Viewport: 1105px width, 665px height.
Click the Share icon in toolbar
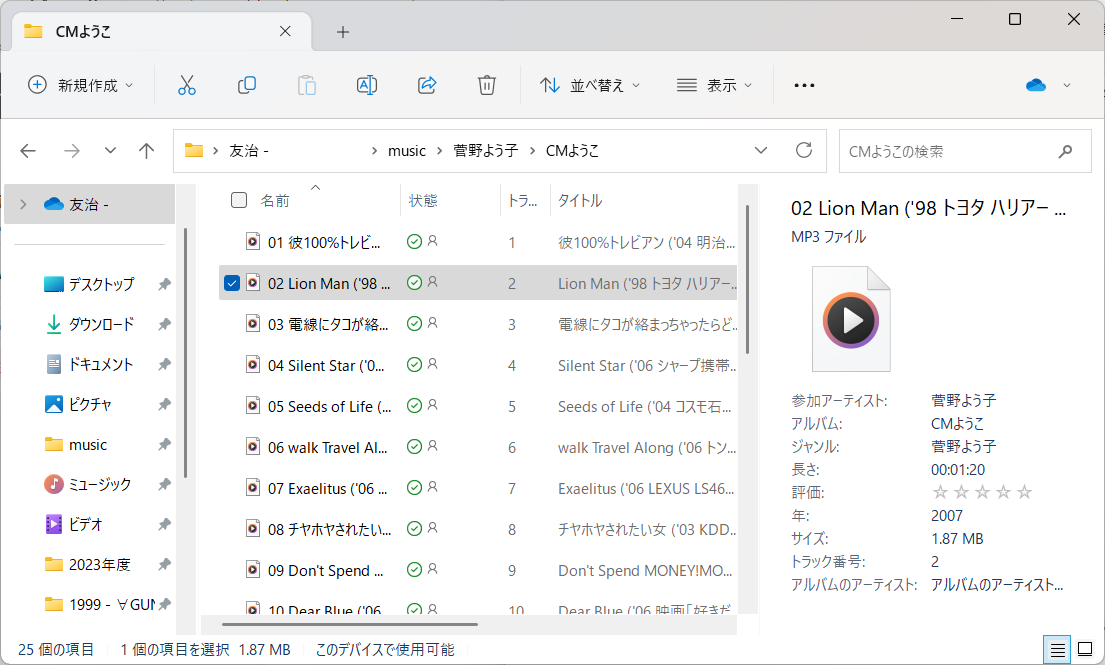427,85
